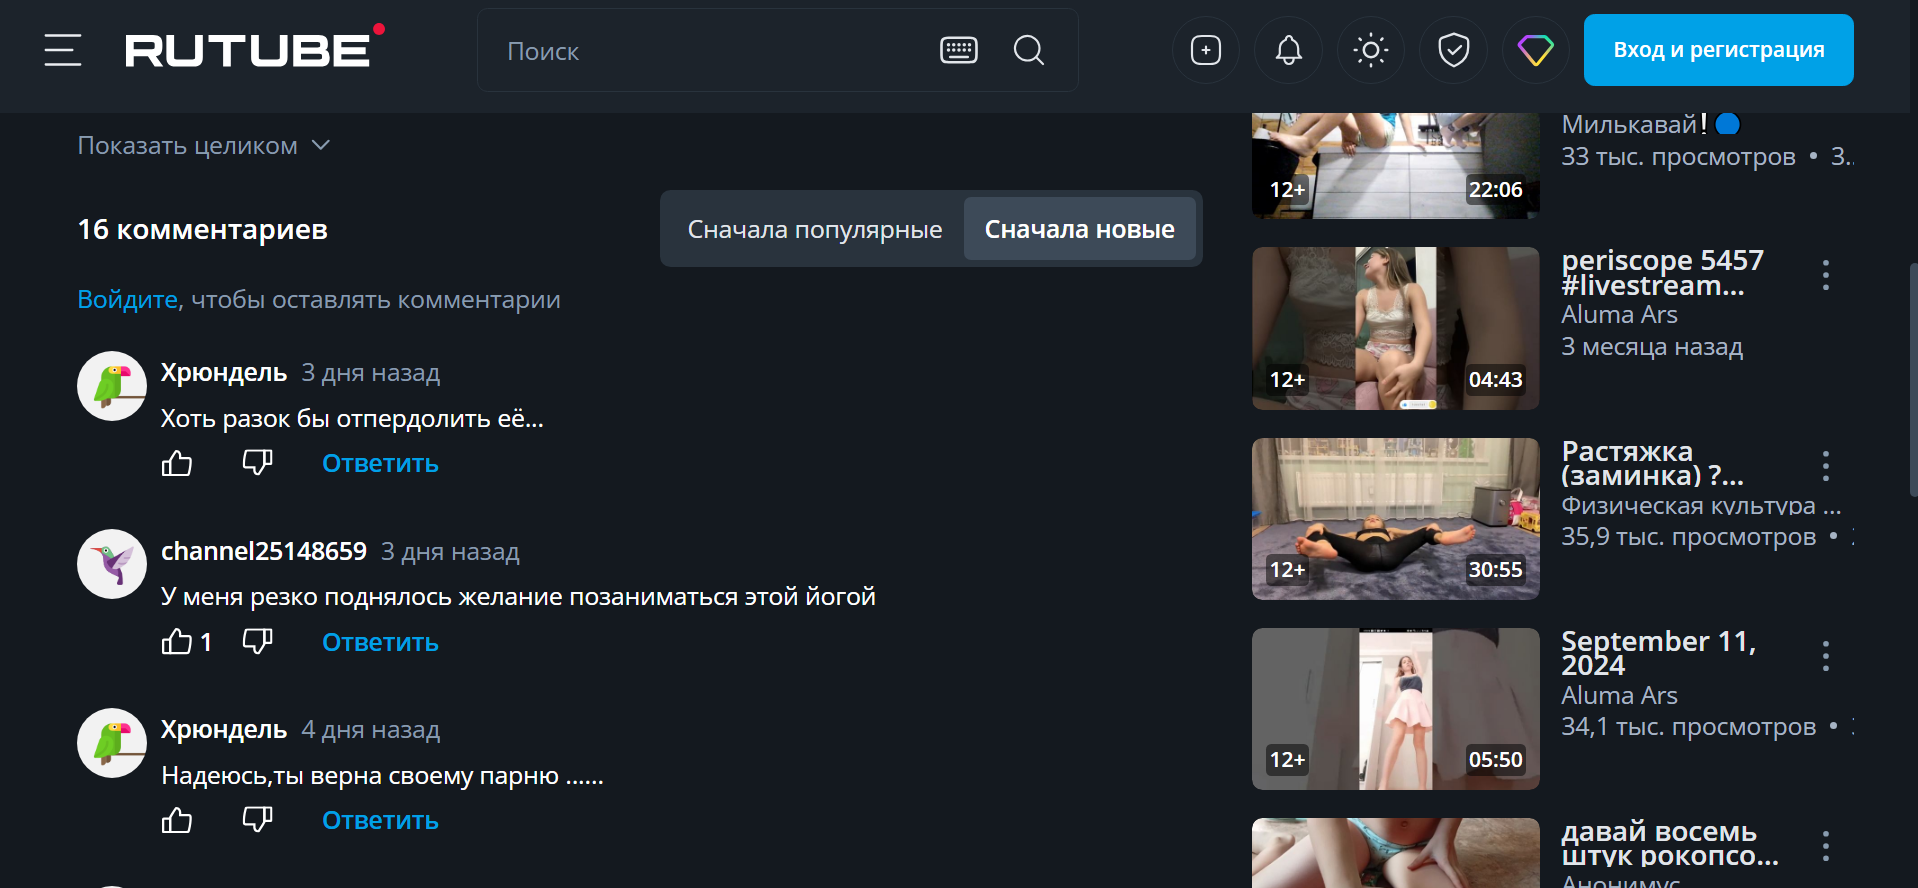Screen dimensions: 1918x888
Task: Click '35,9 тыс. просмотров' view count
Action: click(1689, 537)
